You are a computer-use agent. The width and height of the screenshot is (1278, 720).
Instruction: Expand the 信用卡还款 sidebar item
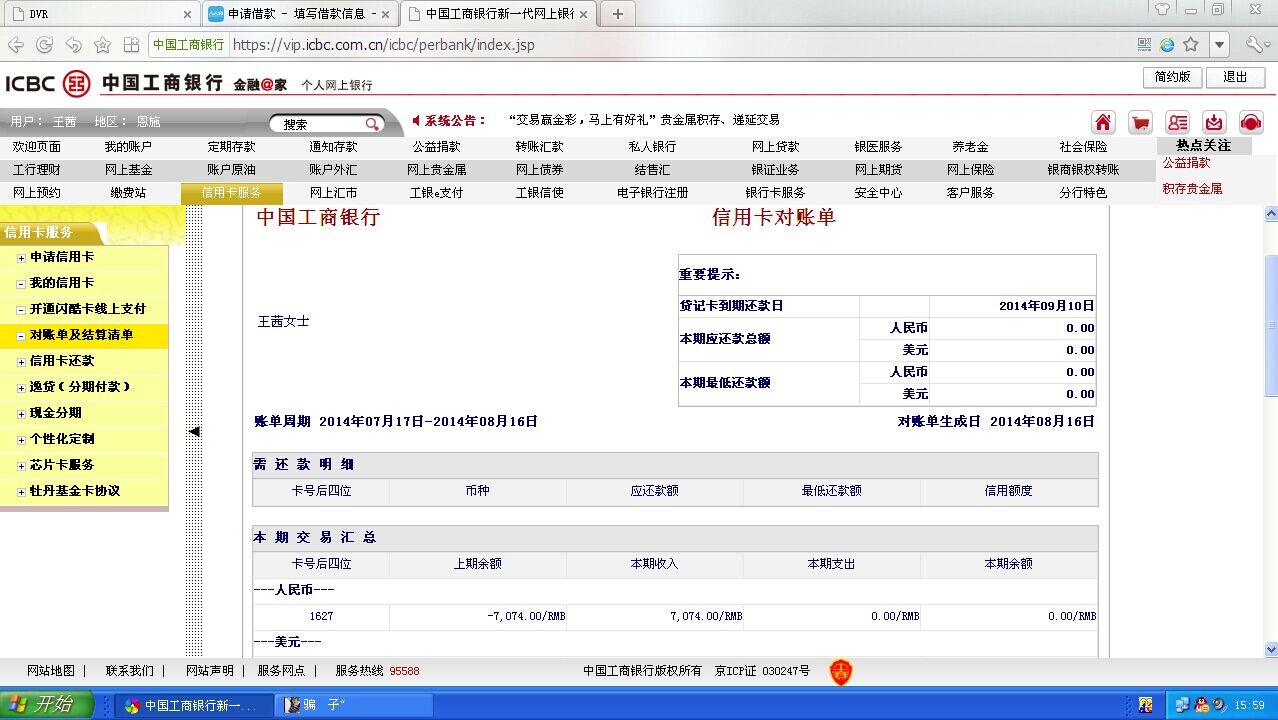(21, 362)
